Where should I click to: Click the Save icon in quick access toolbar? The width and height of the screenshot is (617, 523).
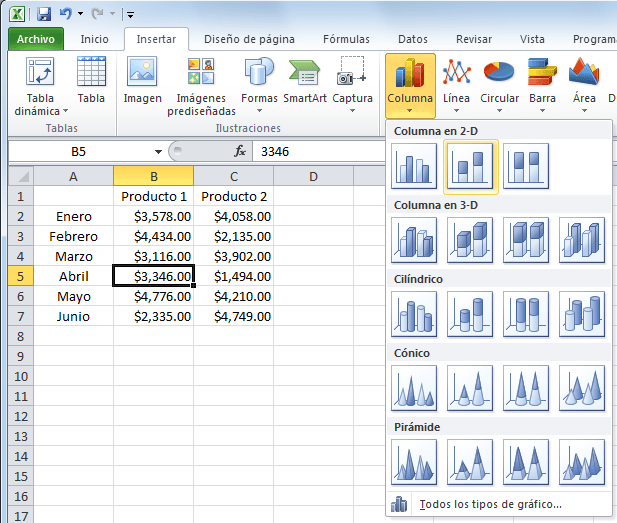(x=44, y=14)
